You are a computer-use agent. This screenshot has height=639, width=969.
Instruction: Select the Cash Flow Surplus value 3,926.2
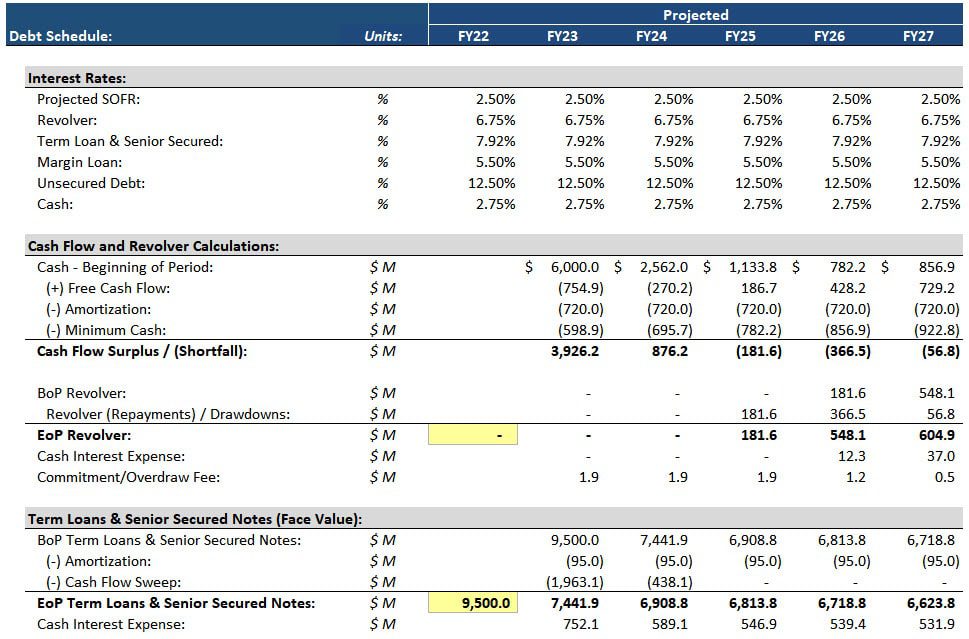pos(574,351)
